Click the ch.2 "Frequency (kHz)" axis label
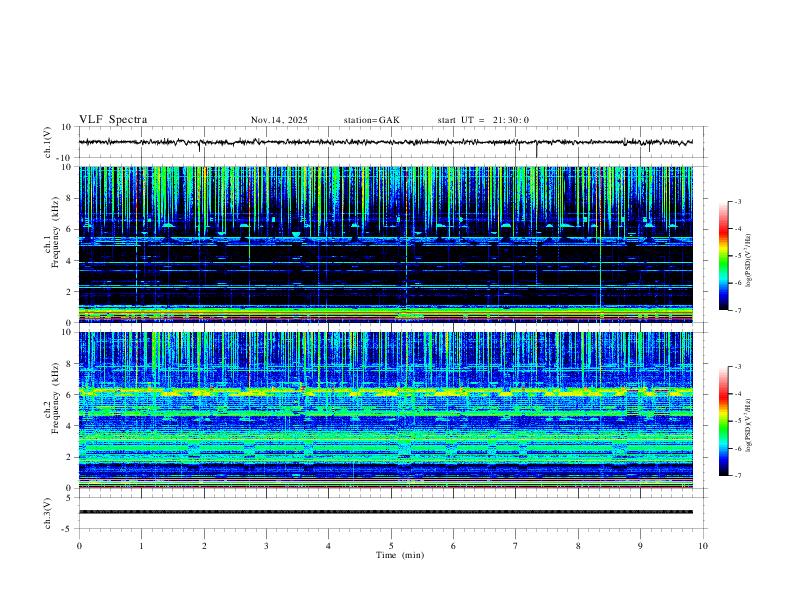 (55, 398)
